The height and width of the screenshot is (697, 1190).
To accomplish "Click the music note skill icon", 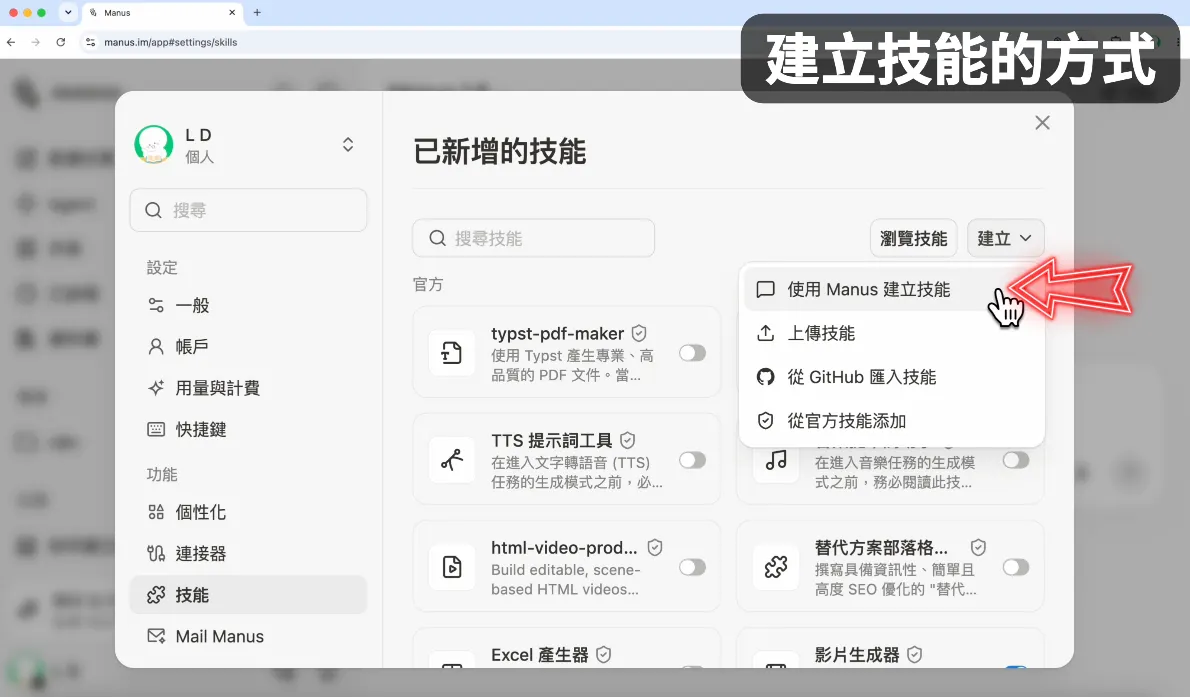I will [x=776, y=460].
